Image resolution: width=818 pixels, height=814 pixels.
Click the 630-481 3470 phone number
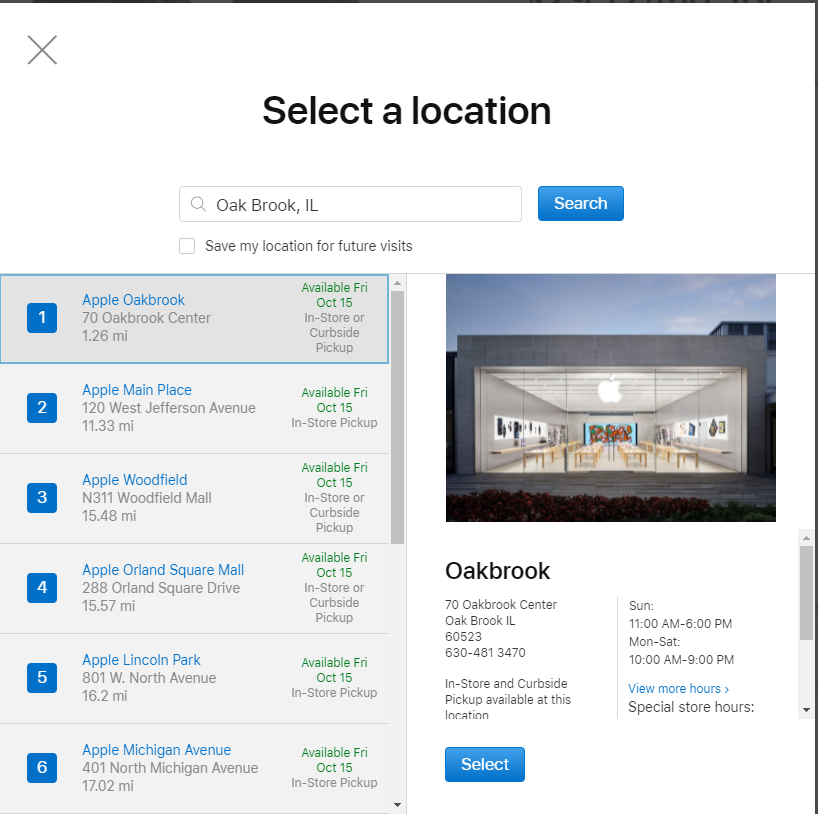(485, 652)
